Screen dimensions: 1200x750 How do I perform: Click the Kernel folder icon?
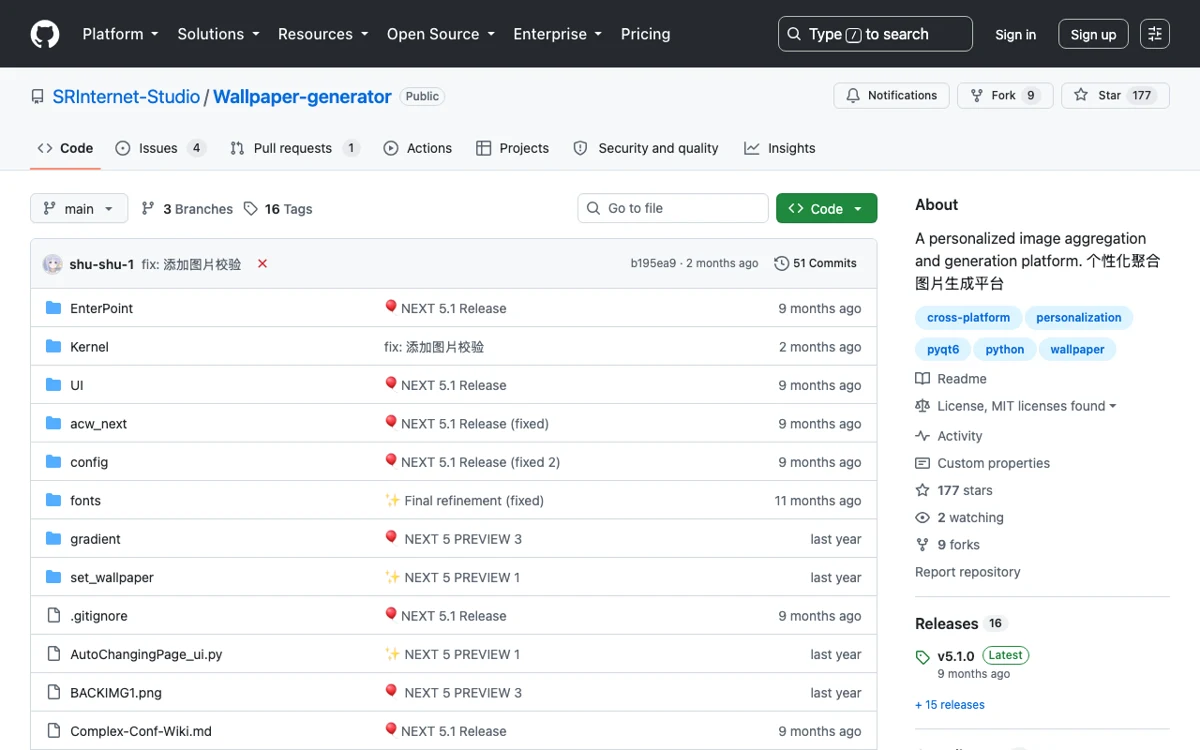[x=54, y=347]
